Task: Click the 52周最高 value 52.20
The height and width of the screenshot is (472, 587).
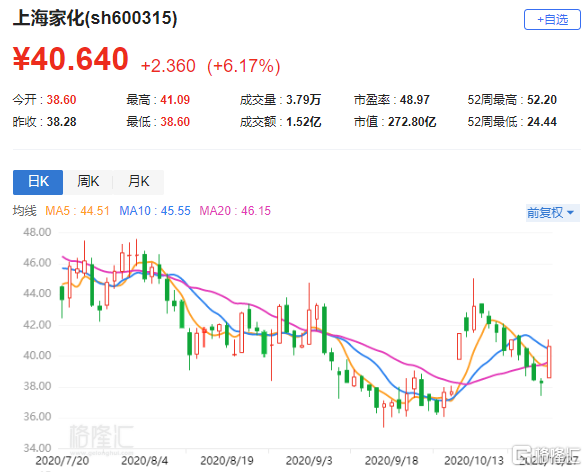Action: coord(542,100)
